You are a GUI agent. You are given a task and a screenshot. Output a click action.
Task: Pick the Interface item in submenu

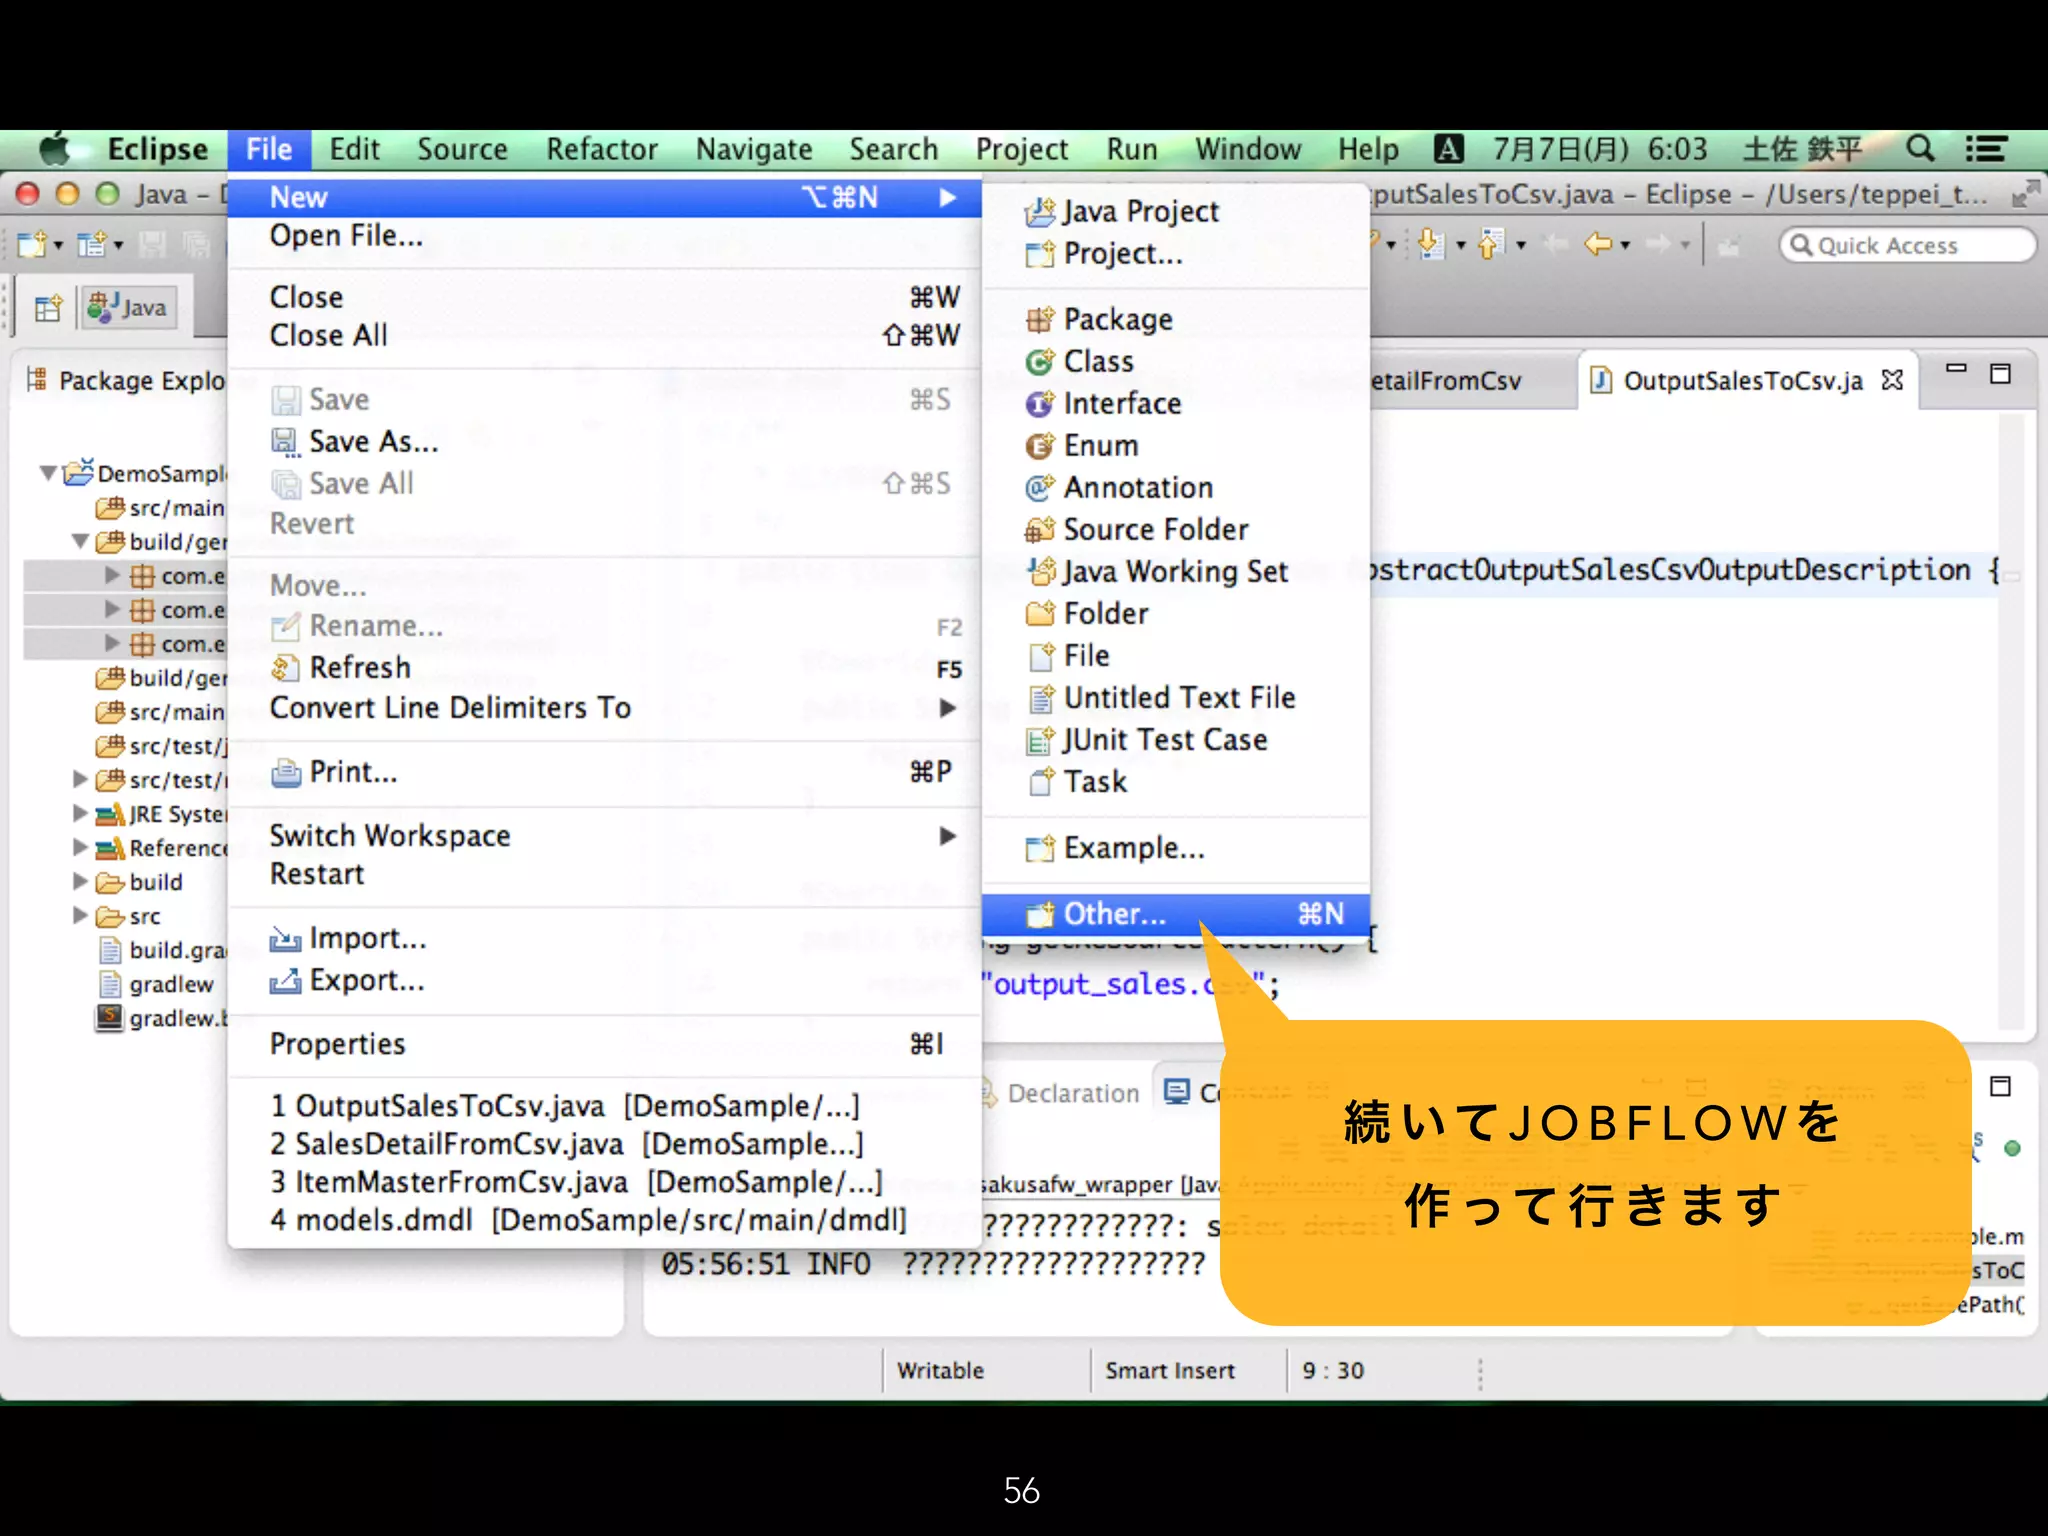point(1121,403)
